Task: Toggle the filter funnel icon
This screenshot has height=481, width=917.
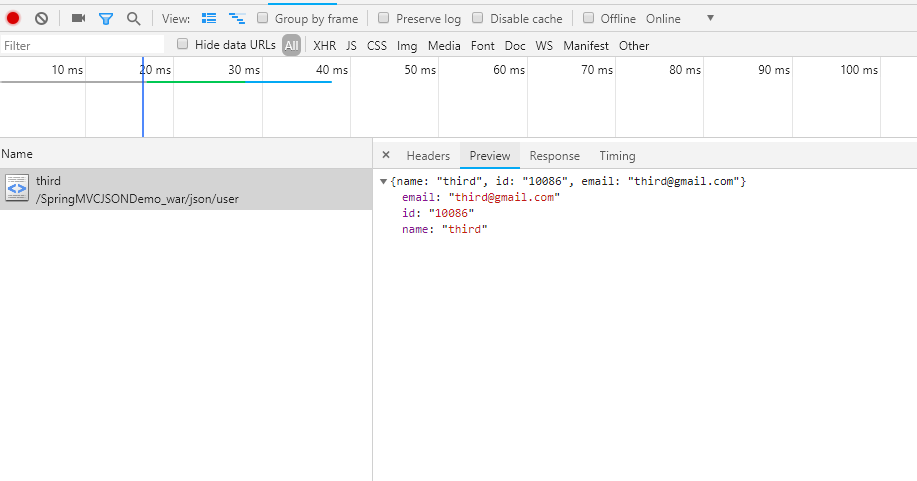Action: coord(105,18)
